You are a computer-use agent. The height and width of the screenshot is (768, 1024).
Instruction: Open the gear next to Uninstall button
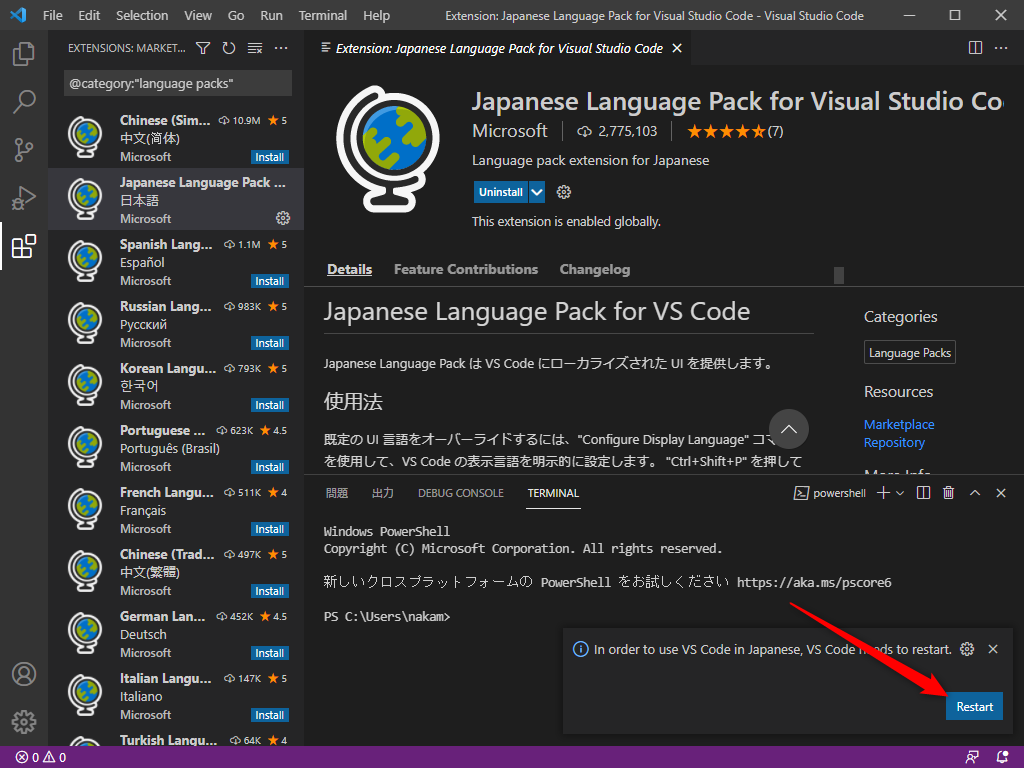564,192
